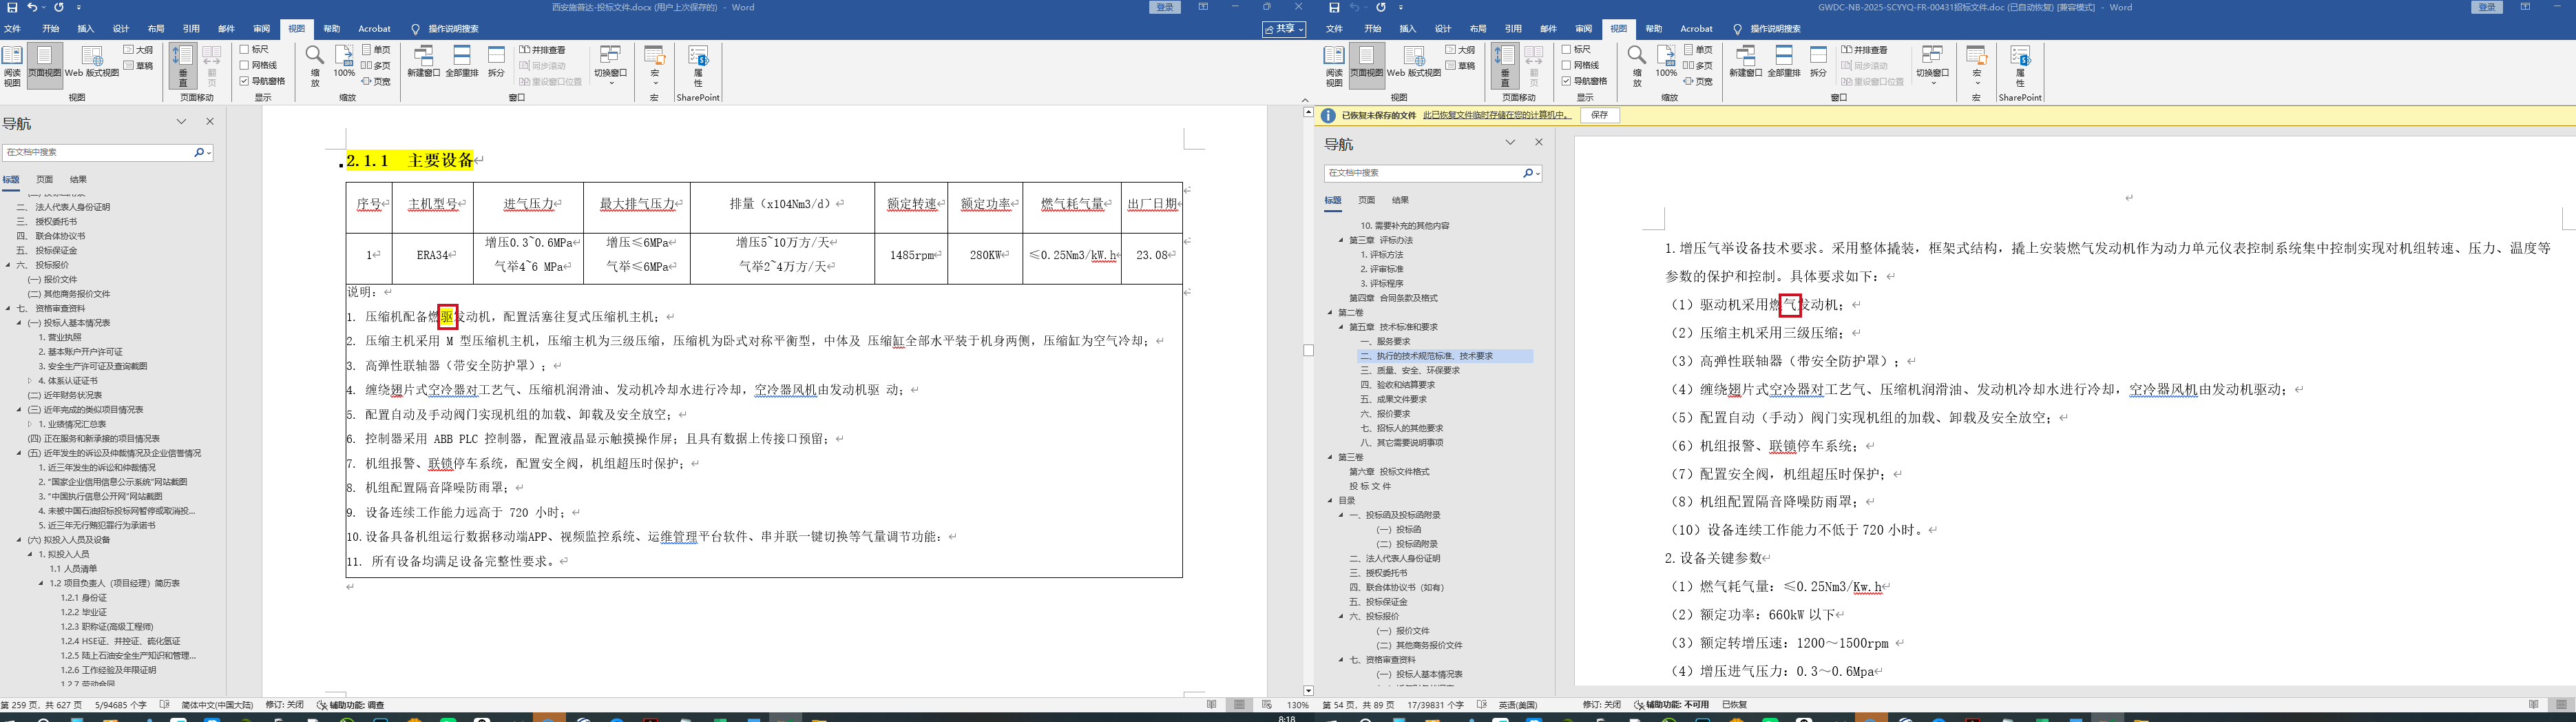Open SharePoint Properties in left window

(x=699, y=66)
